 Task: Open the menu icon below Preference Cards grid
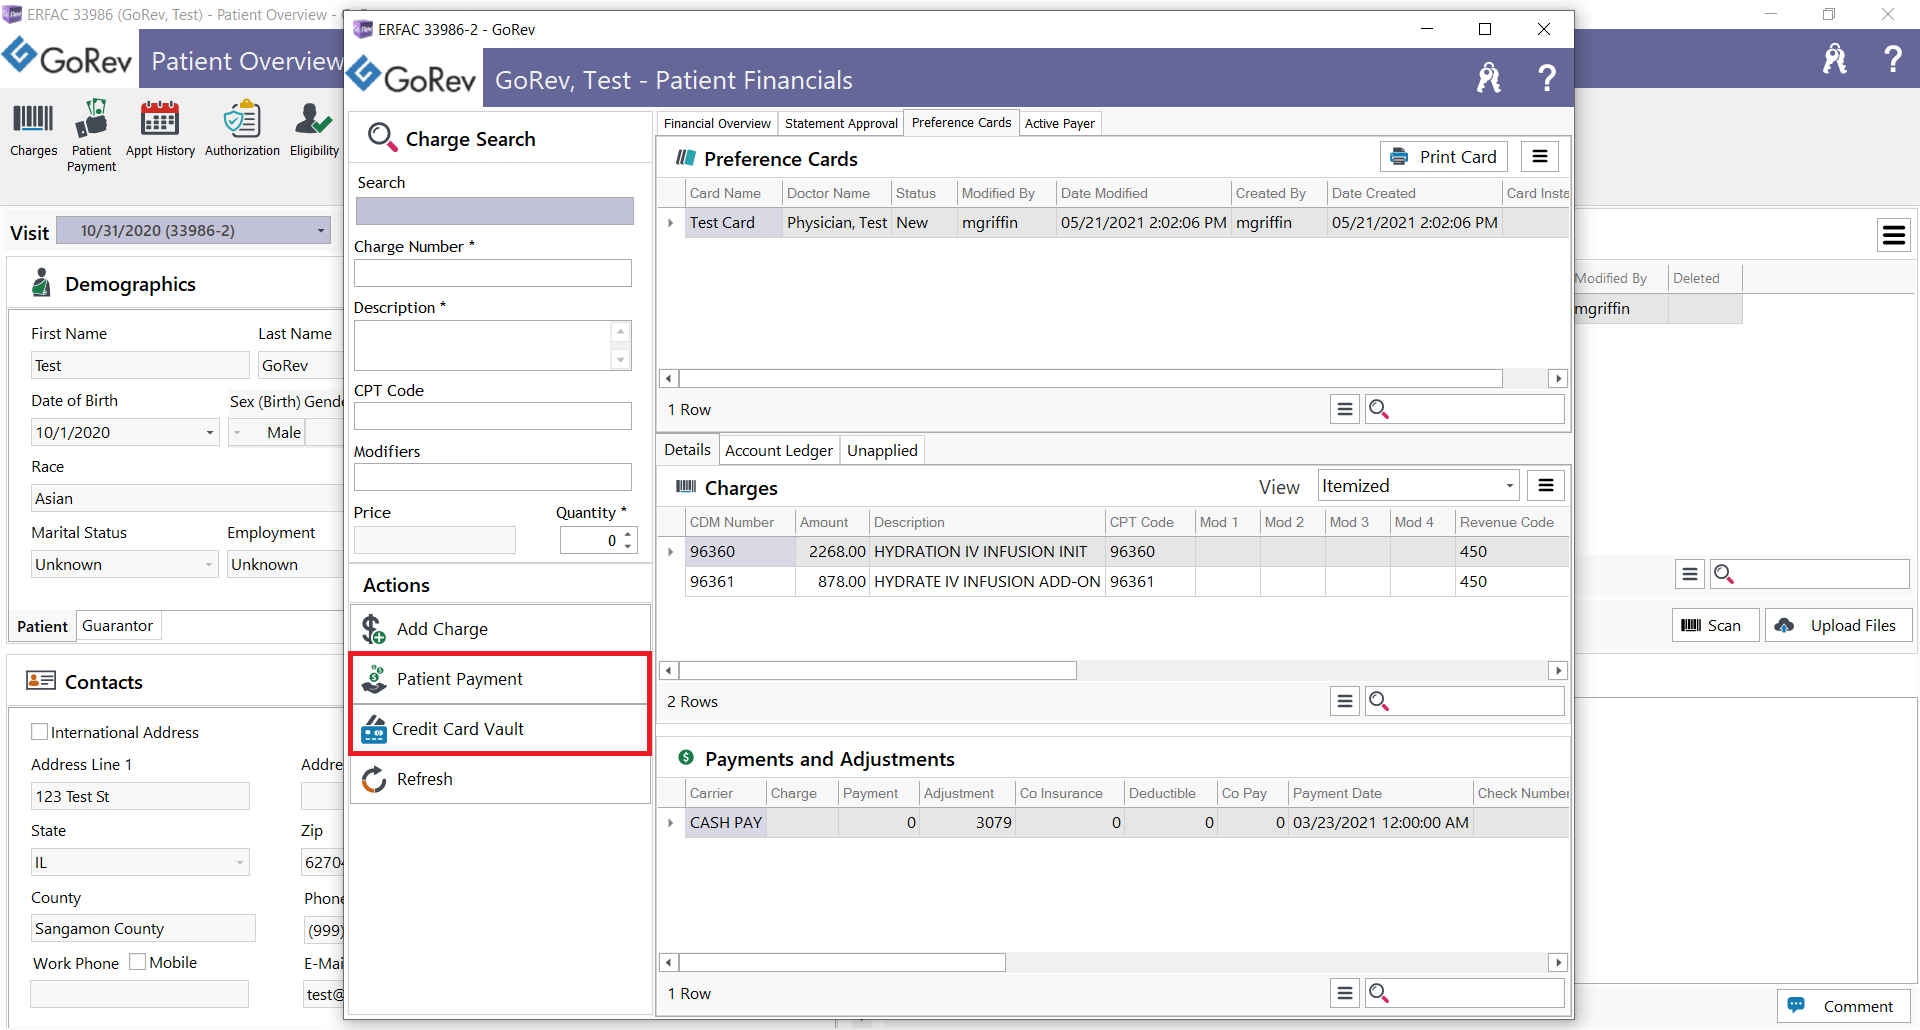[x=1345, y=409]
